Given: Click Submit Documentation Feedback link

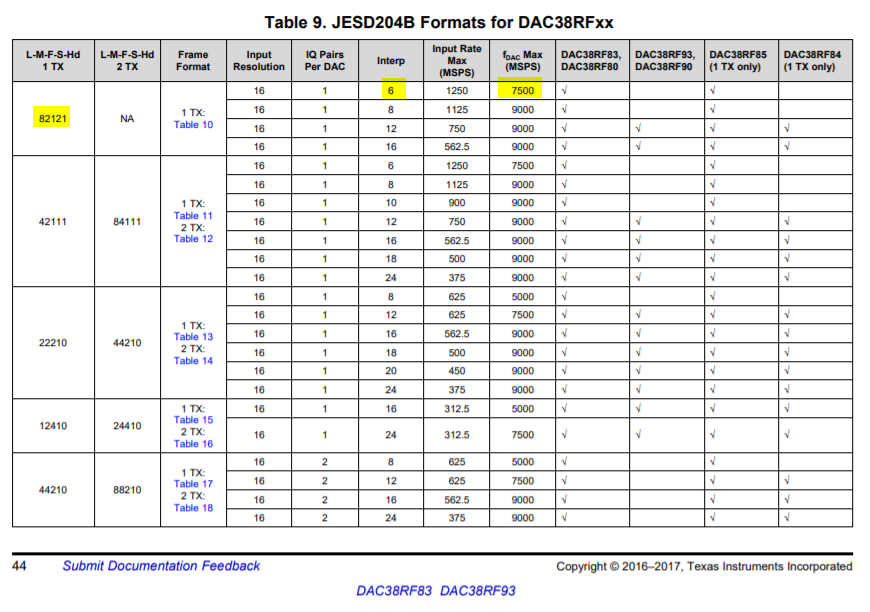Looking at the screenshot, I should [x=161, y=566].
